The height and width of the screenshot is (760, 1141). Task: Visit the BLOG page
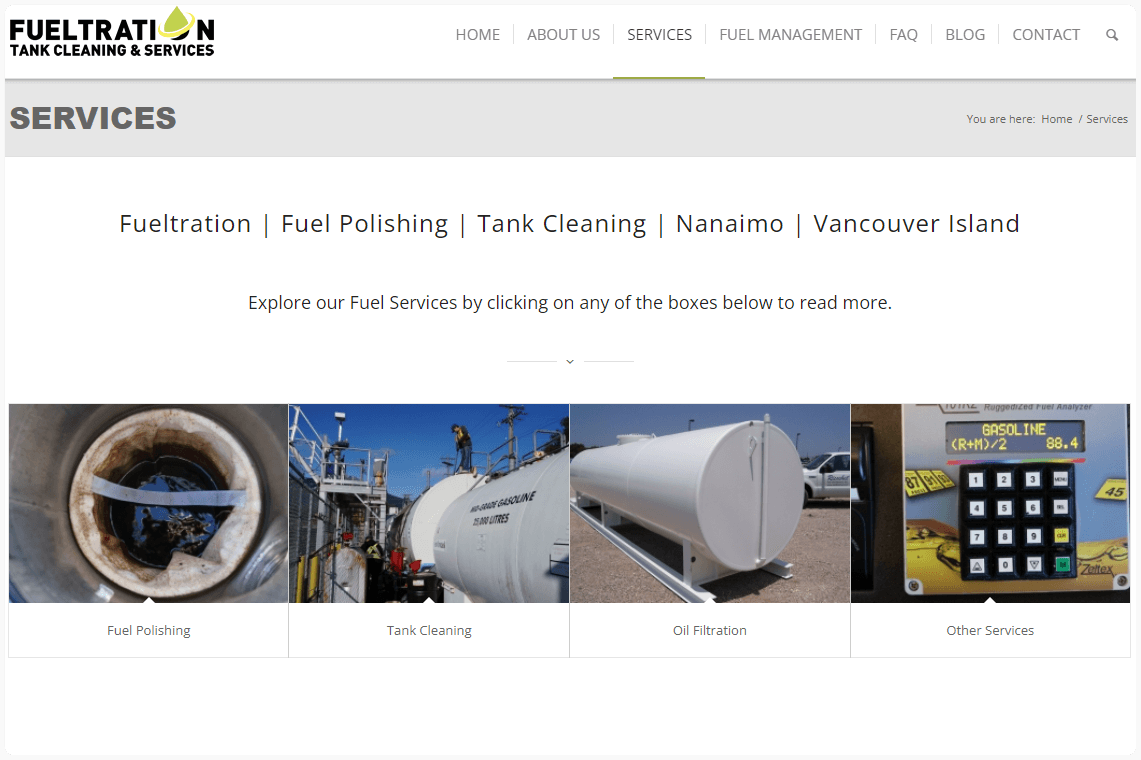pos(965,34)
